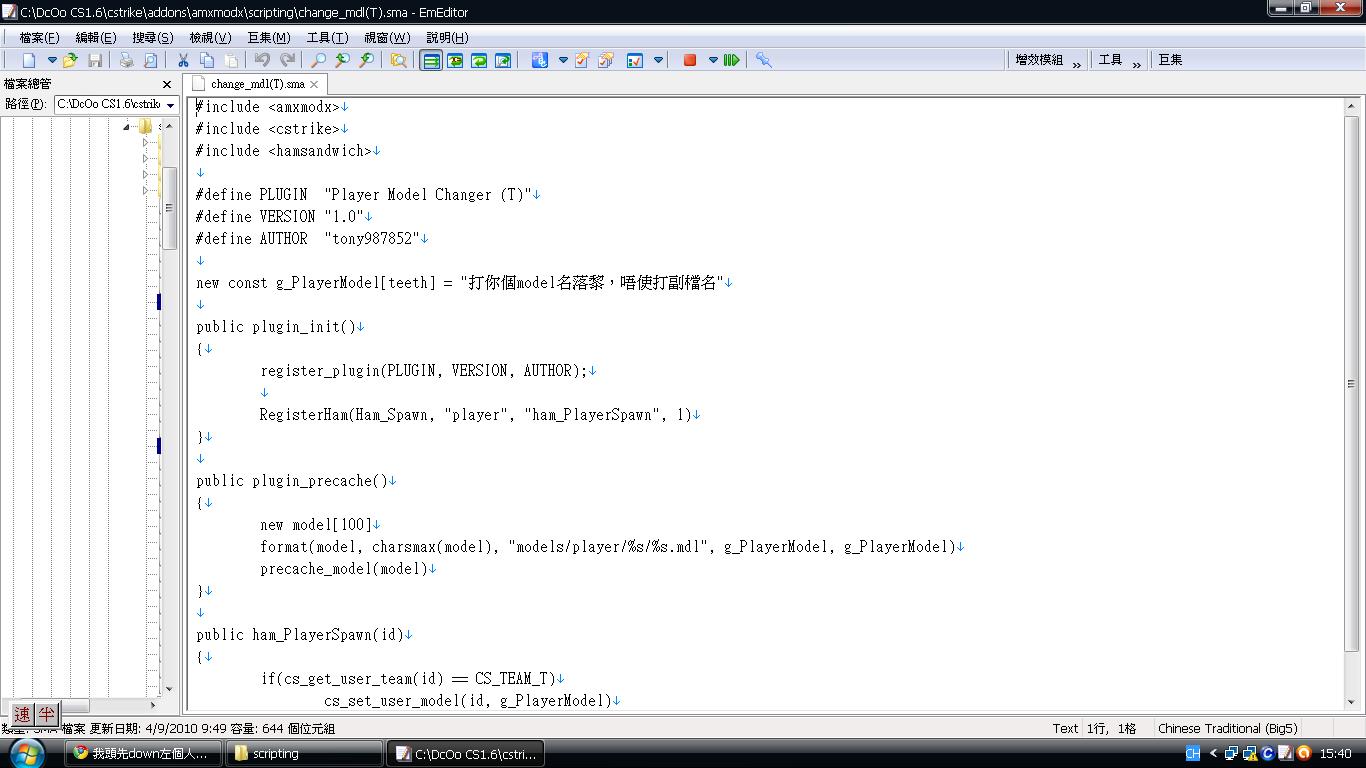Click the 工具 toolbar label
The image size is (1366, 768).
(x=1110, y=60)
